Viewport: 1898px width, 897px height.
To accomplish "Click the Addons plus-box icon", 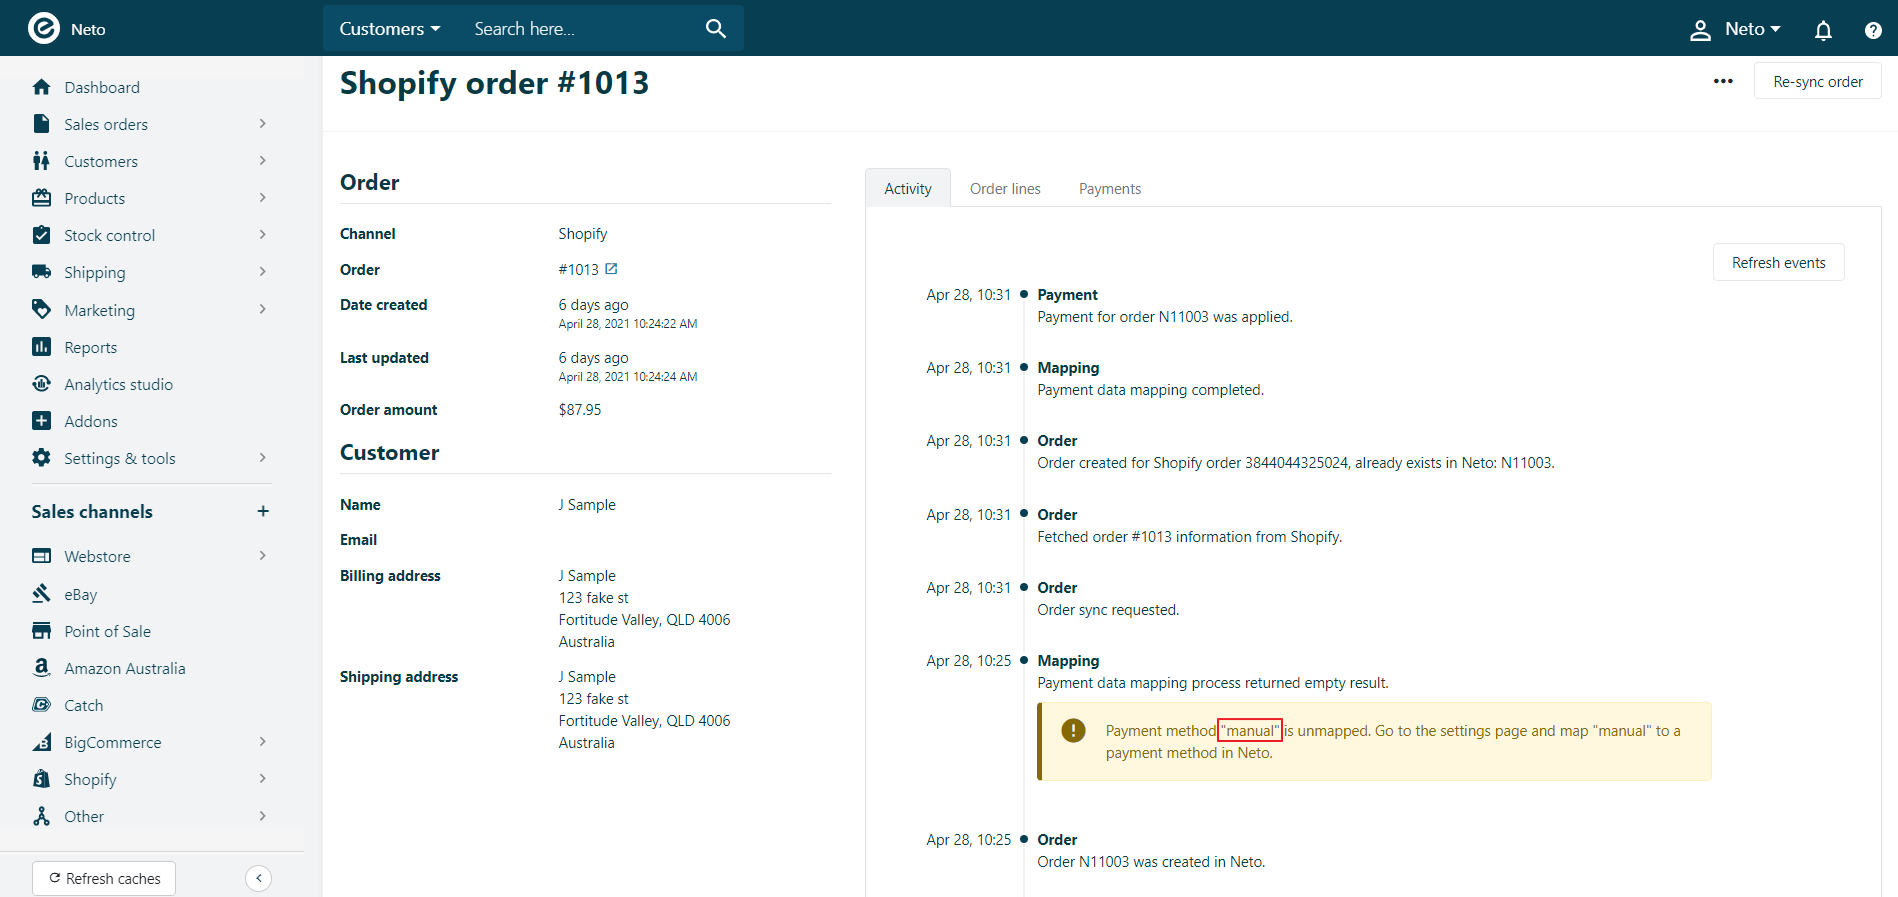I will (41, 421).
